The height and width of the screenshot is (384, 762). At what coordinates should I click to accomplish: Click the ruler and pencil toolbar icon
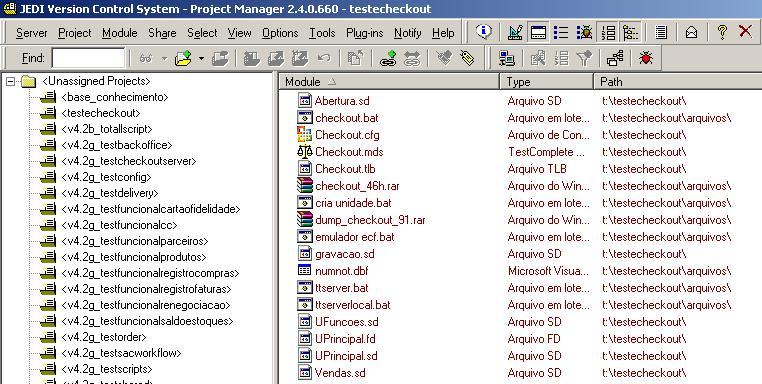(515, 33)
